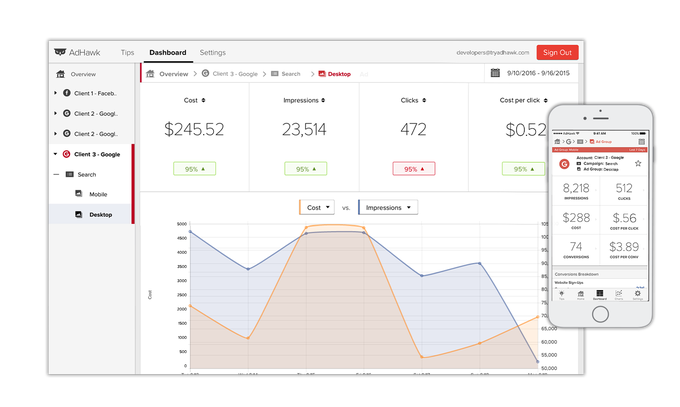Click the red Desktop icon in the breadcrumb

tap(322, 74)
